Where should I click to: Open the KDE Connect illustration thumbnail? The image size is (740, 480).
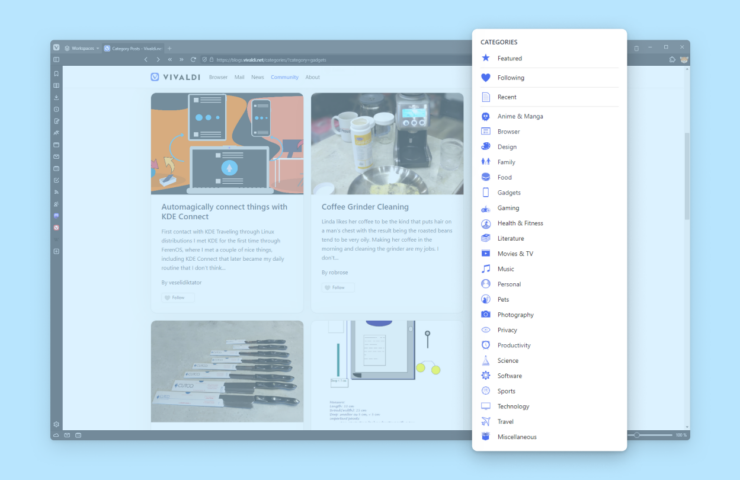(227, 143)
